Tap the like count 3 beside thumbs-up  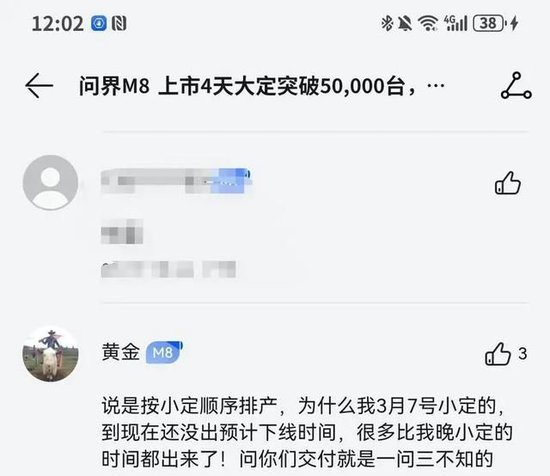click(x=523, y=354)
